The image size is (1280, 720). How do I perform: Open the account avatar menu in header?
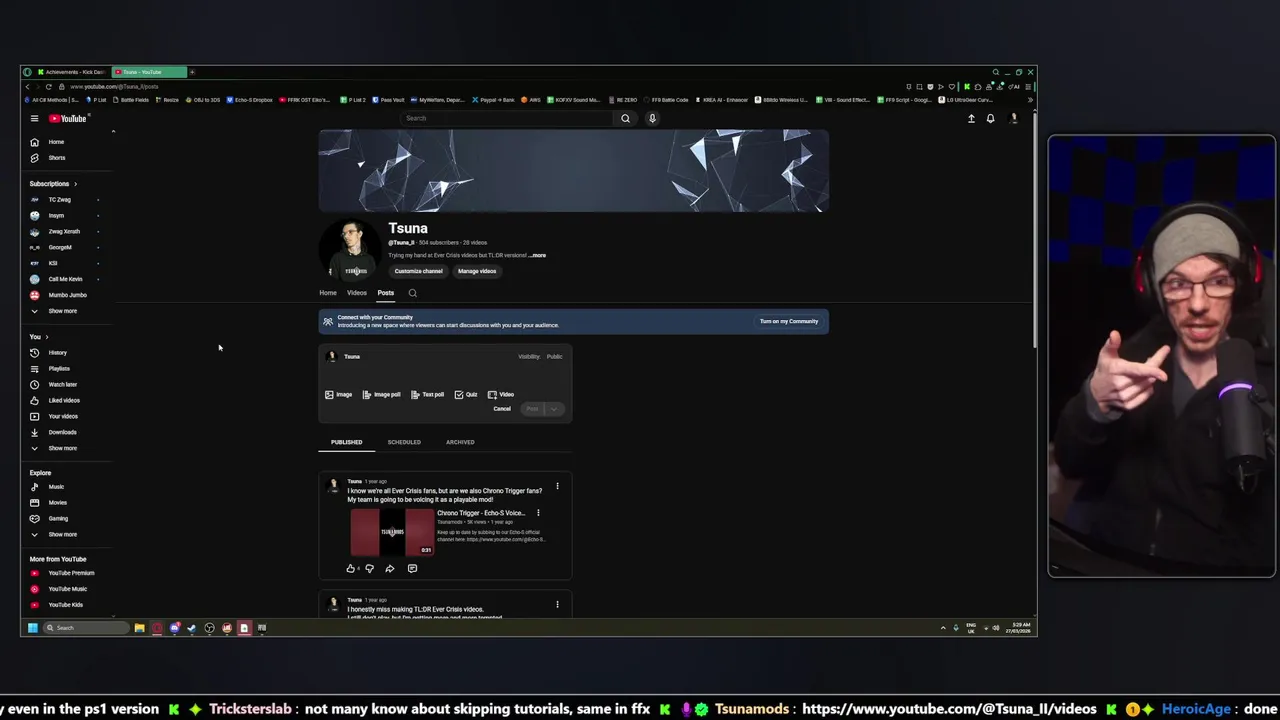click(x=1014, y=119)
